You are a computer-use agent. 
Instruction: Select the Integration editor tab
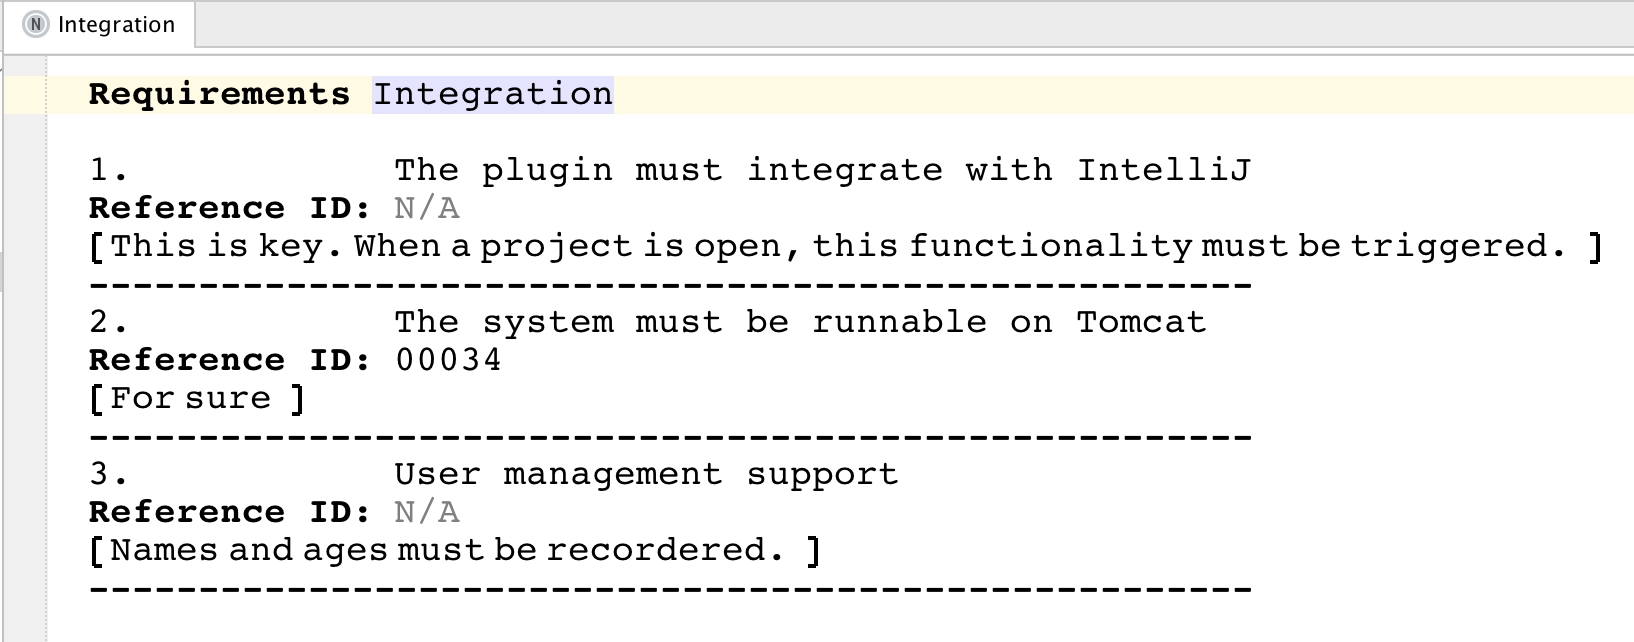click(x=115, y=25)
